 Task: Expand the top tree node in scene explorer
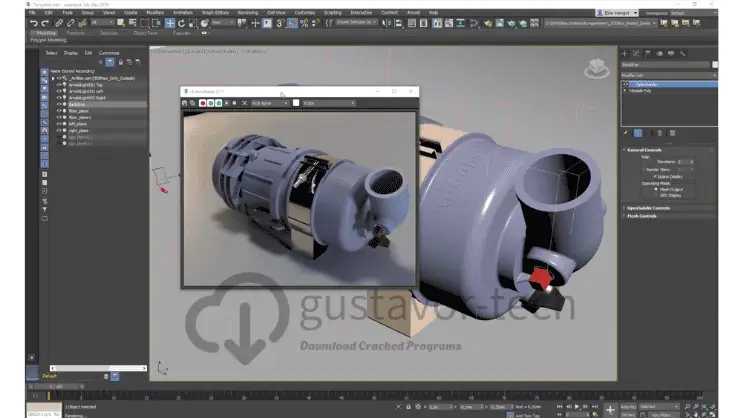coord(53,78)
